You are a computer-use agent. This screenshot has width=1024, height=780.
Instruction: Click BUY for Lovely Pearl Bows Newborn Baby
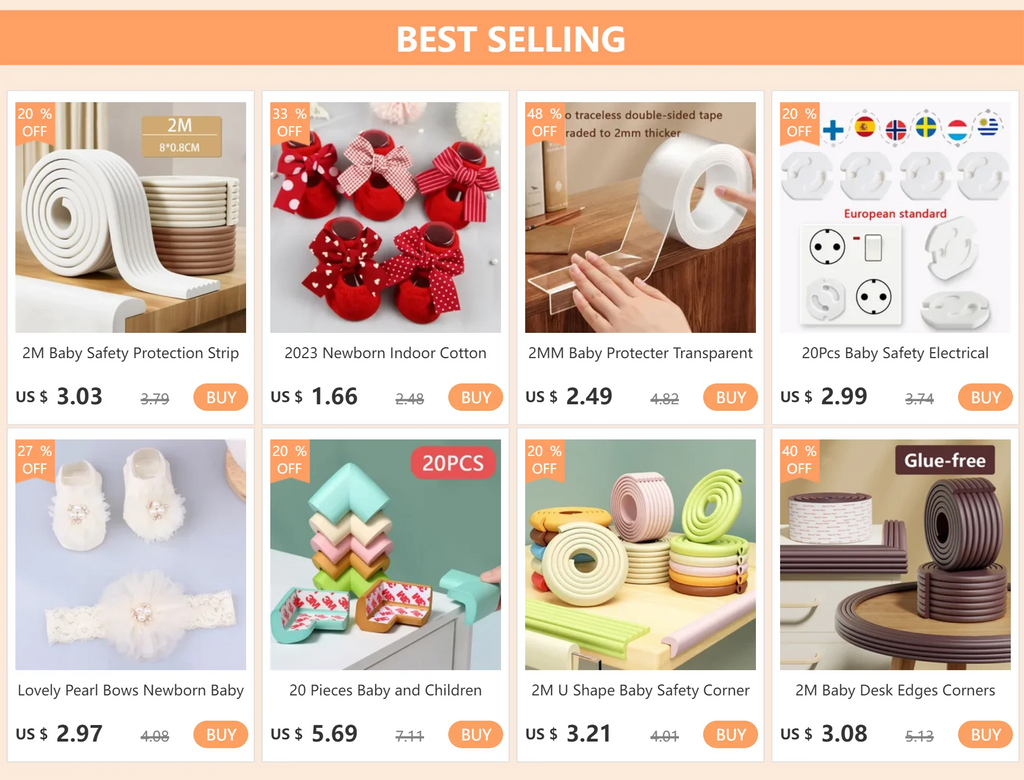coord(221,734)
